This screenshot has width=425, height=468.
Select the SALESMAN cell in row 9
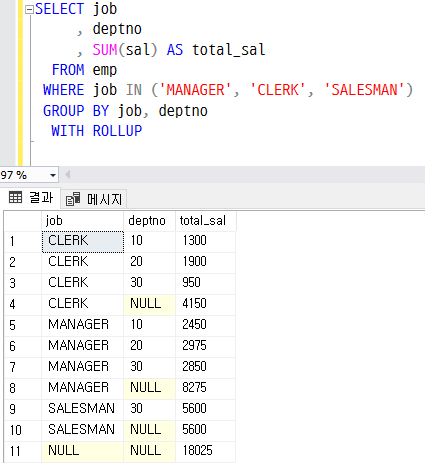tap(82, 409)
